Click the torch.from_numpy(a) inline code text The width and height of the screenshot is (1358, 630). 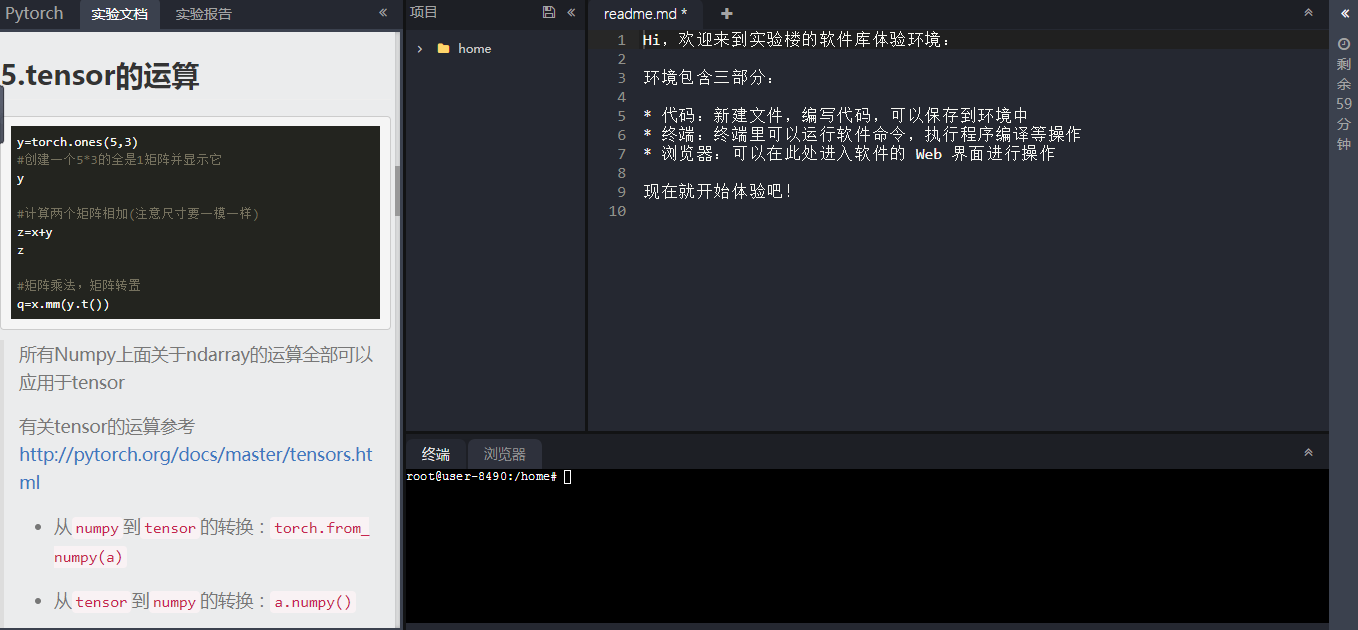coord(320,527)
